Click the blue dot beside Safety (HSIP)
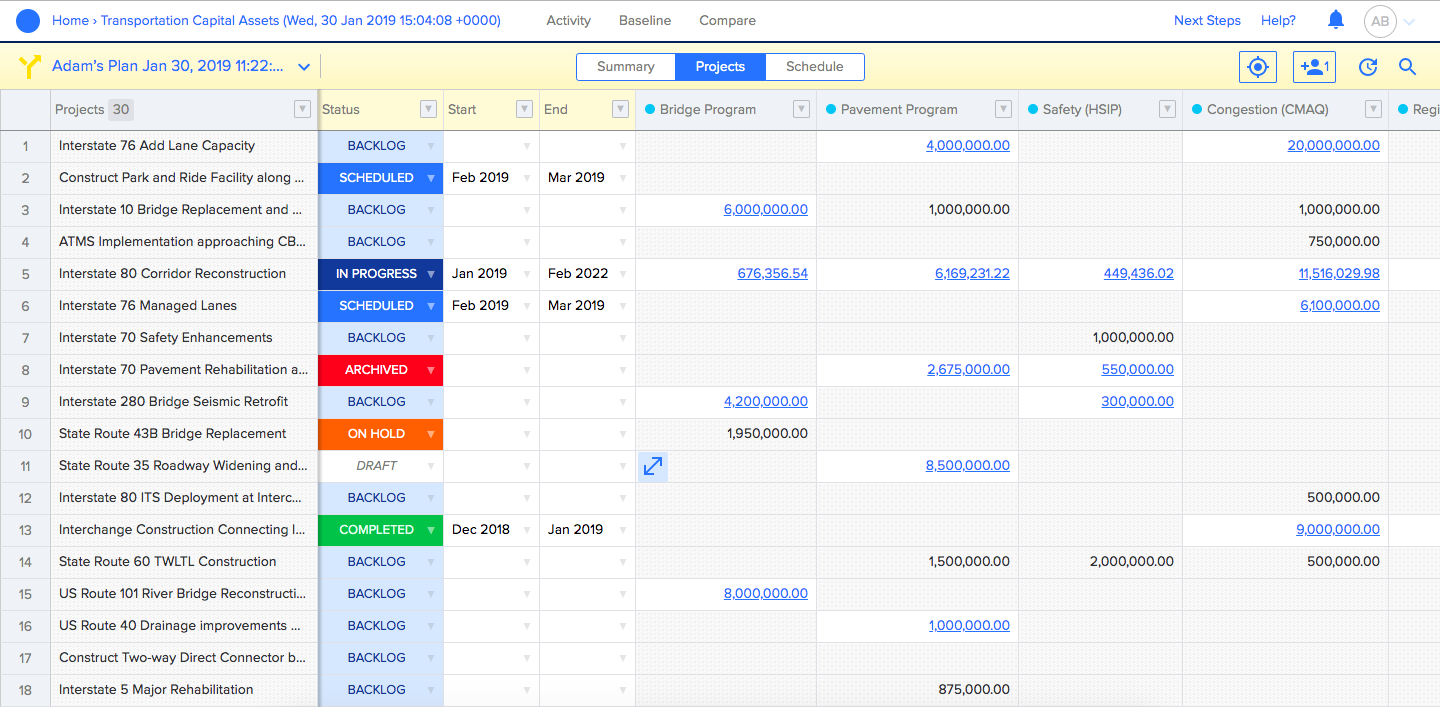Image resolution: width=1440 pixels, height=707 pixels. click(1033, 109)
